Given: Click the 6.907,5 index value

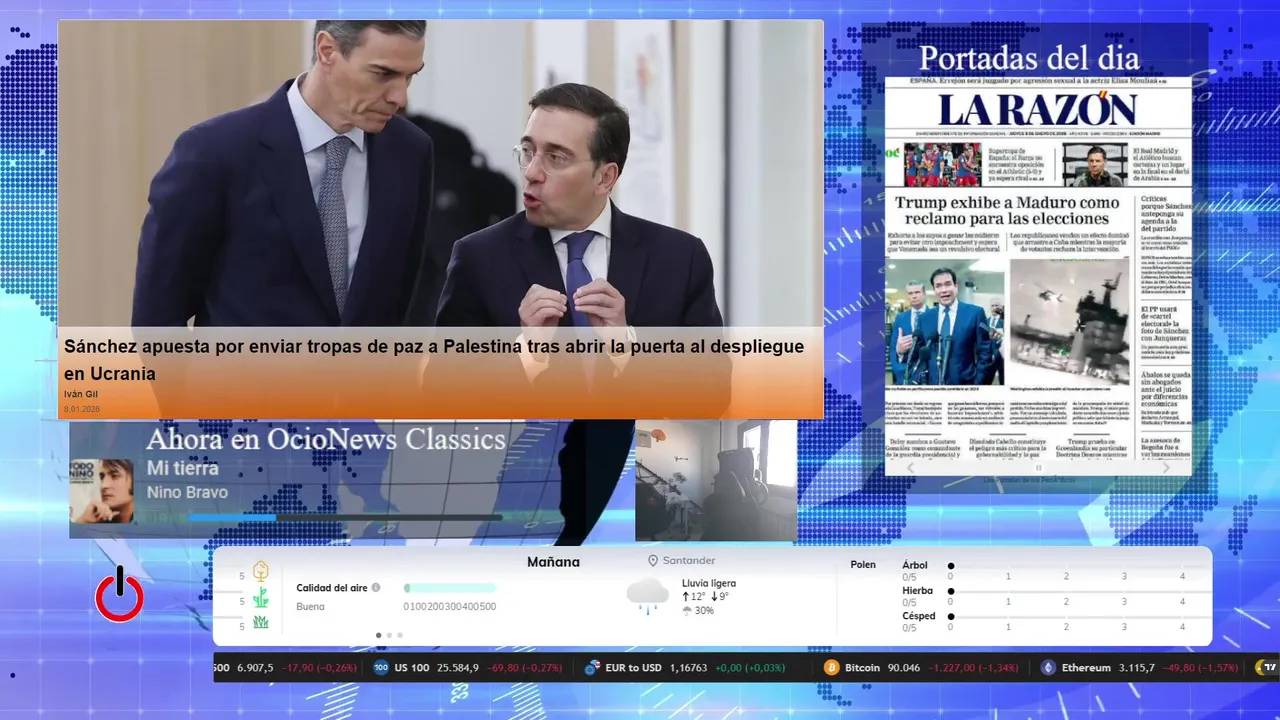Looking at the screenshot, I should point(255,667).
